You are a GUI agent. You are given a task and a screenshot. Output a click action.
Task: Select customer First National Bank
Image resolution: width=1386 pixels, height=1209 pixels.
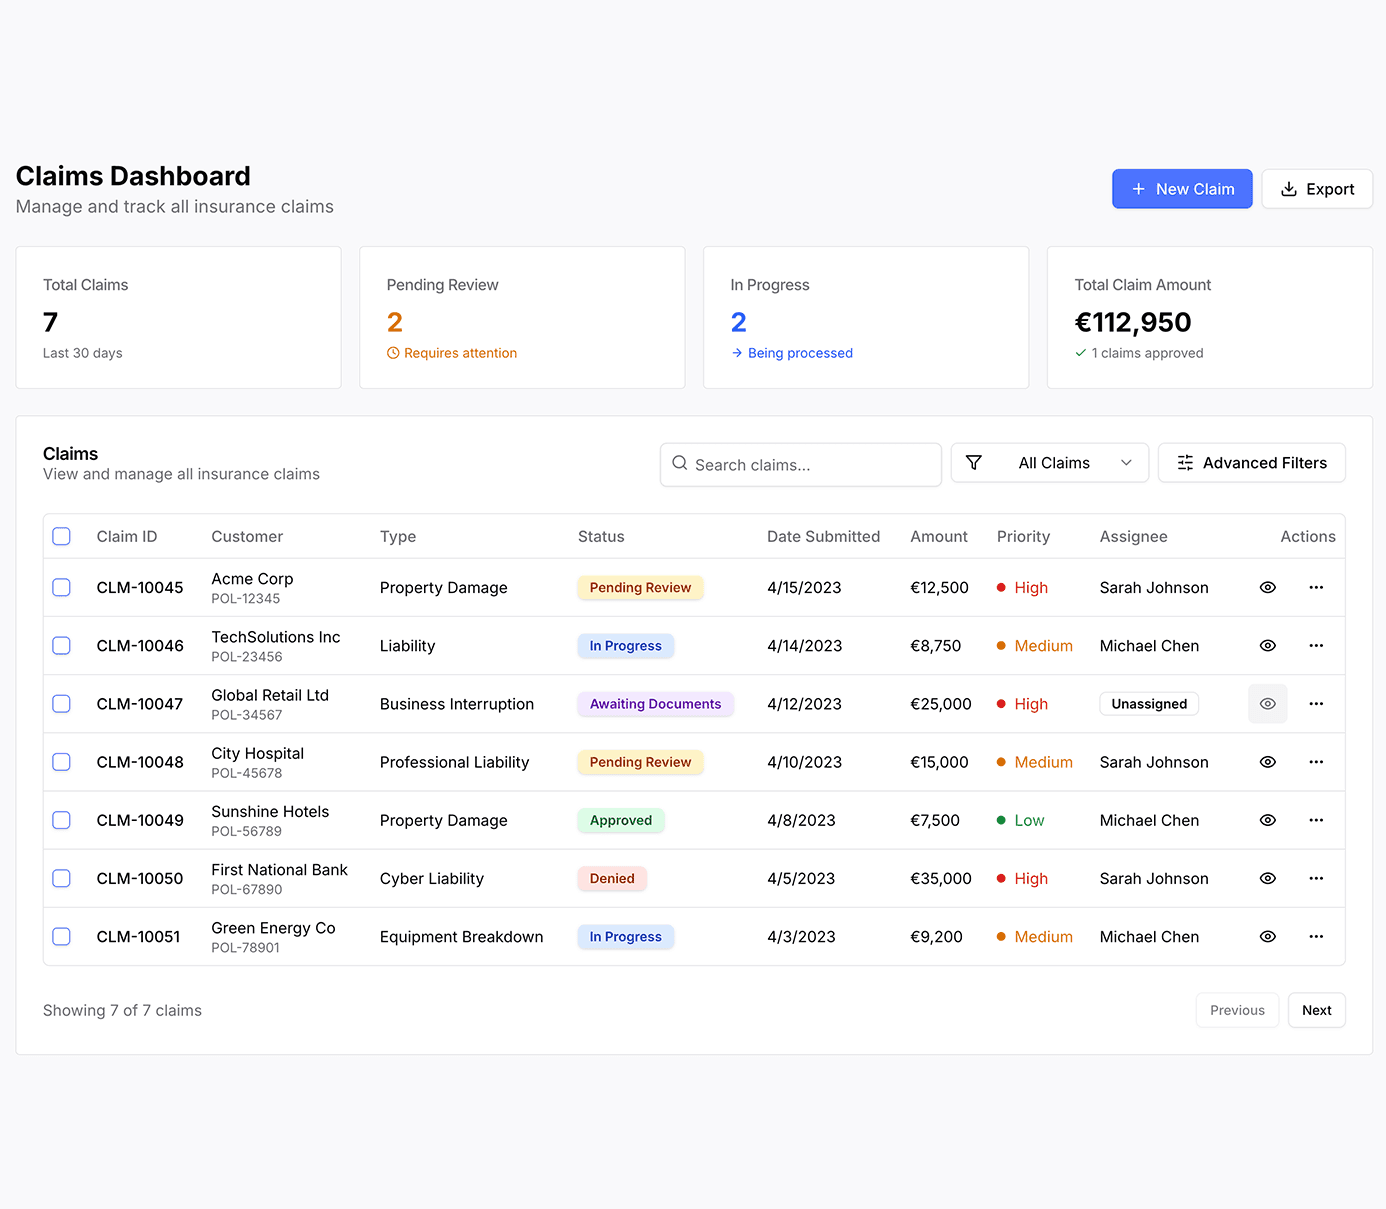(x=279, y=869)
